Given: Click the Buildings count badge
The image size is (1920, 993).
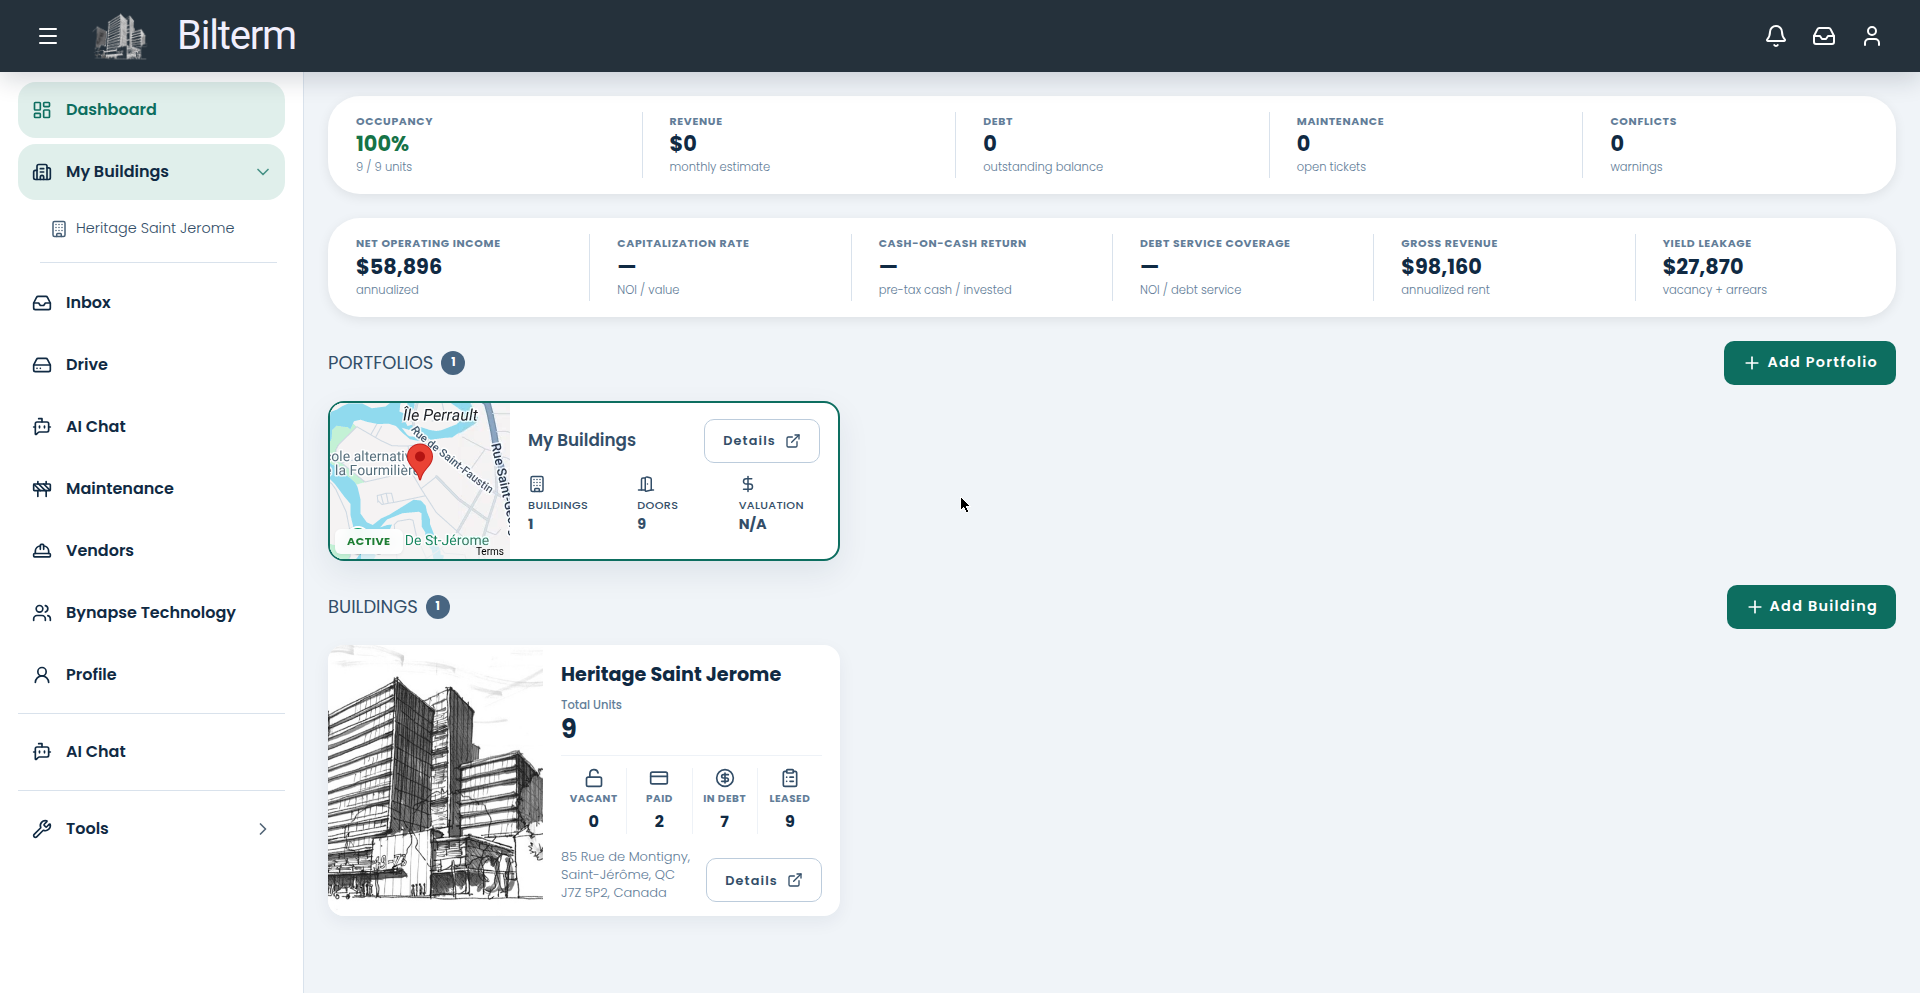Looking at the screenshot, I should pos(438,607).
